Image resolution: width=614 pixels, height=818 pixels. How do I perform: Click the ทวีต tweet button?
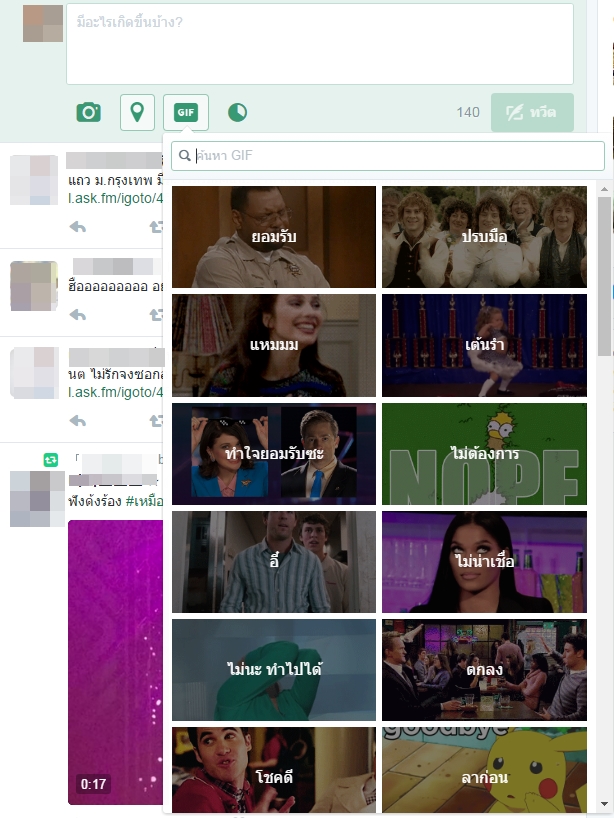[x=532, y=112]
